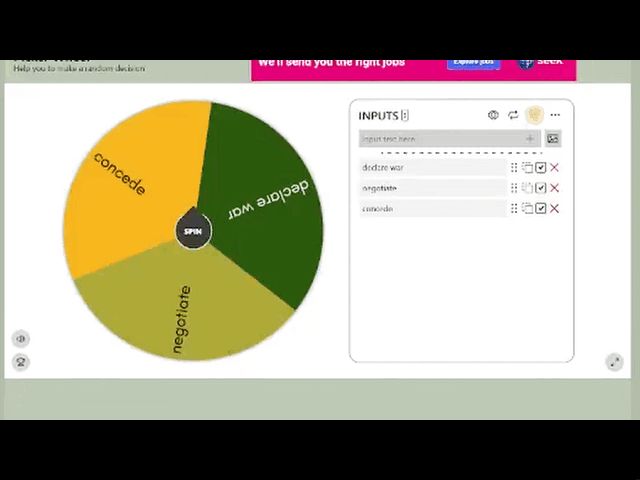Grab the drag handle for negotiate
This screenshot has height=480, width=640.
[514, 188]
